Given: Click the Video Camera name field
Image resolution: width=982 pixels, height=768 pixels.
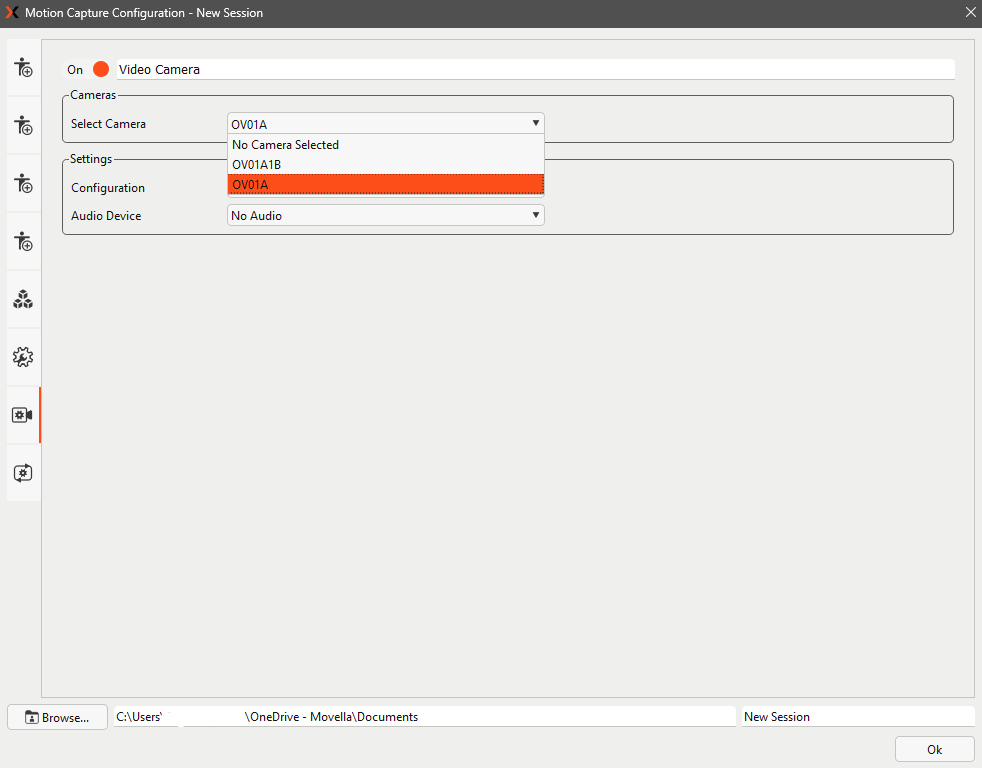Looking at the screenshot, I should click(x=535, y=70).
